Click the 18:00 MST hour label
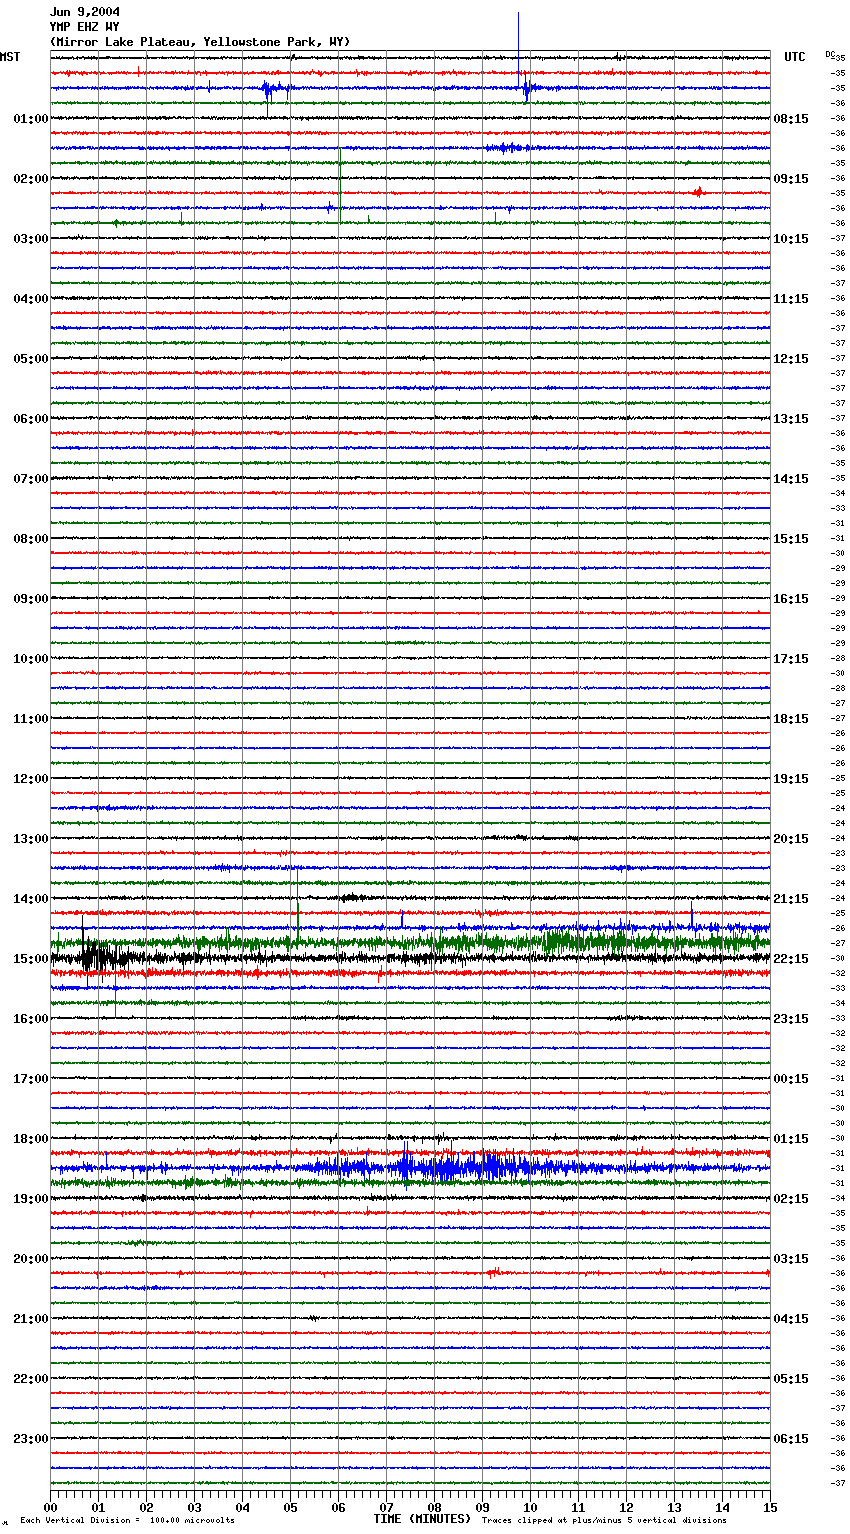 click(x=31, y=1139)
